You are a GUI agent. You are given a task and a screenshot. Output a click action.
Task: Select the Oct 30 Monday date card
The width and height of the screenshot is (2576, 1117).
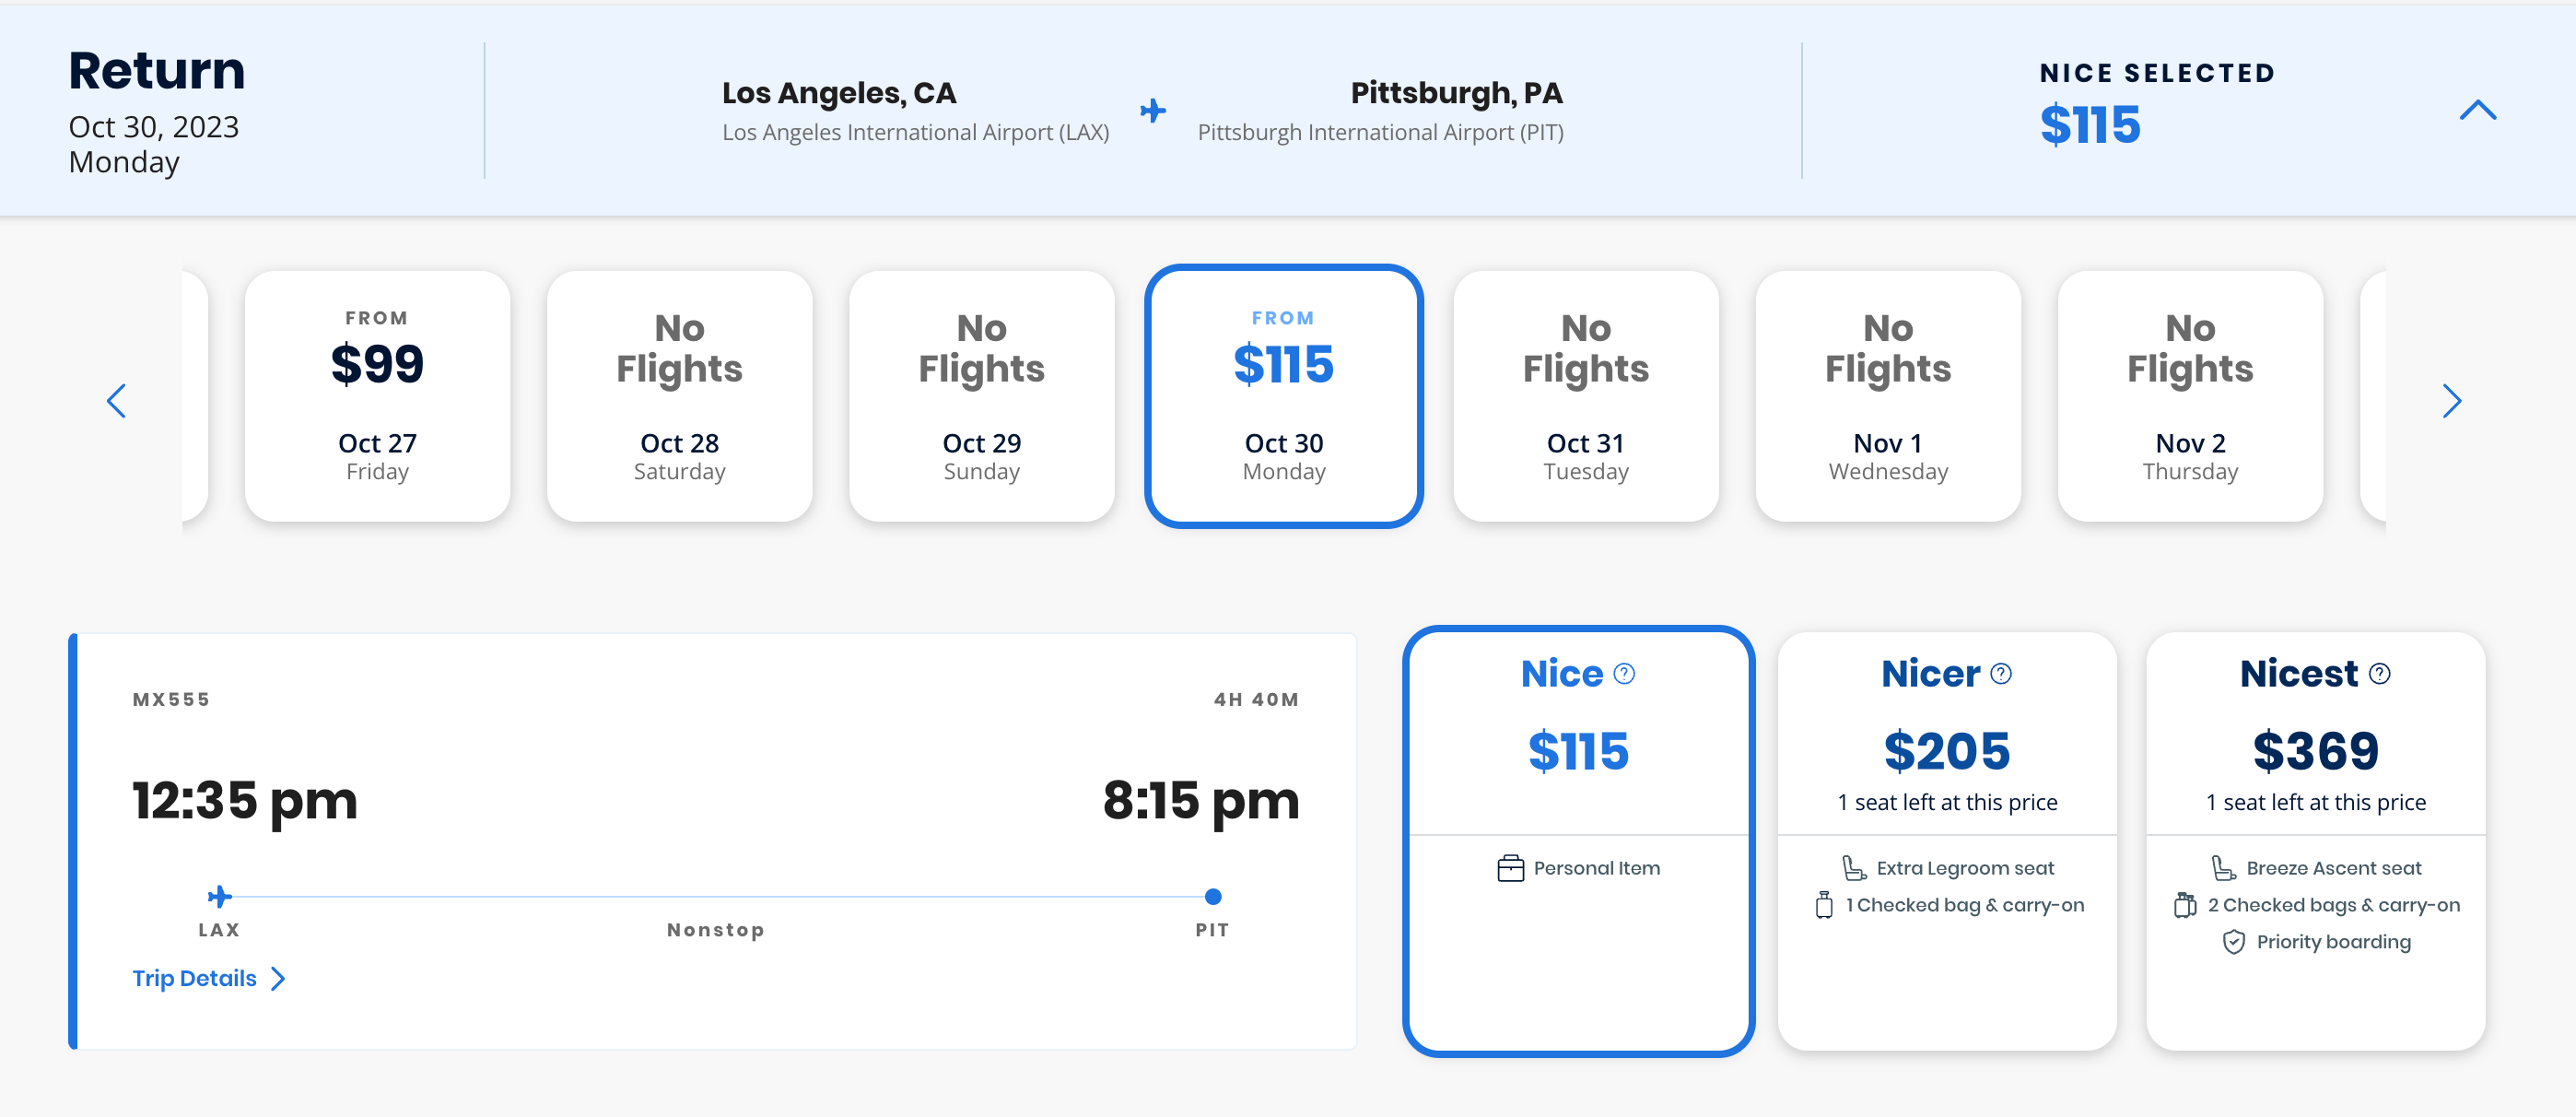pyautogui.click(x=1283, y=396)
